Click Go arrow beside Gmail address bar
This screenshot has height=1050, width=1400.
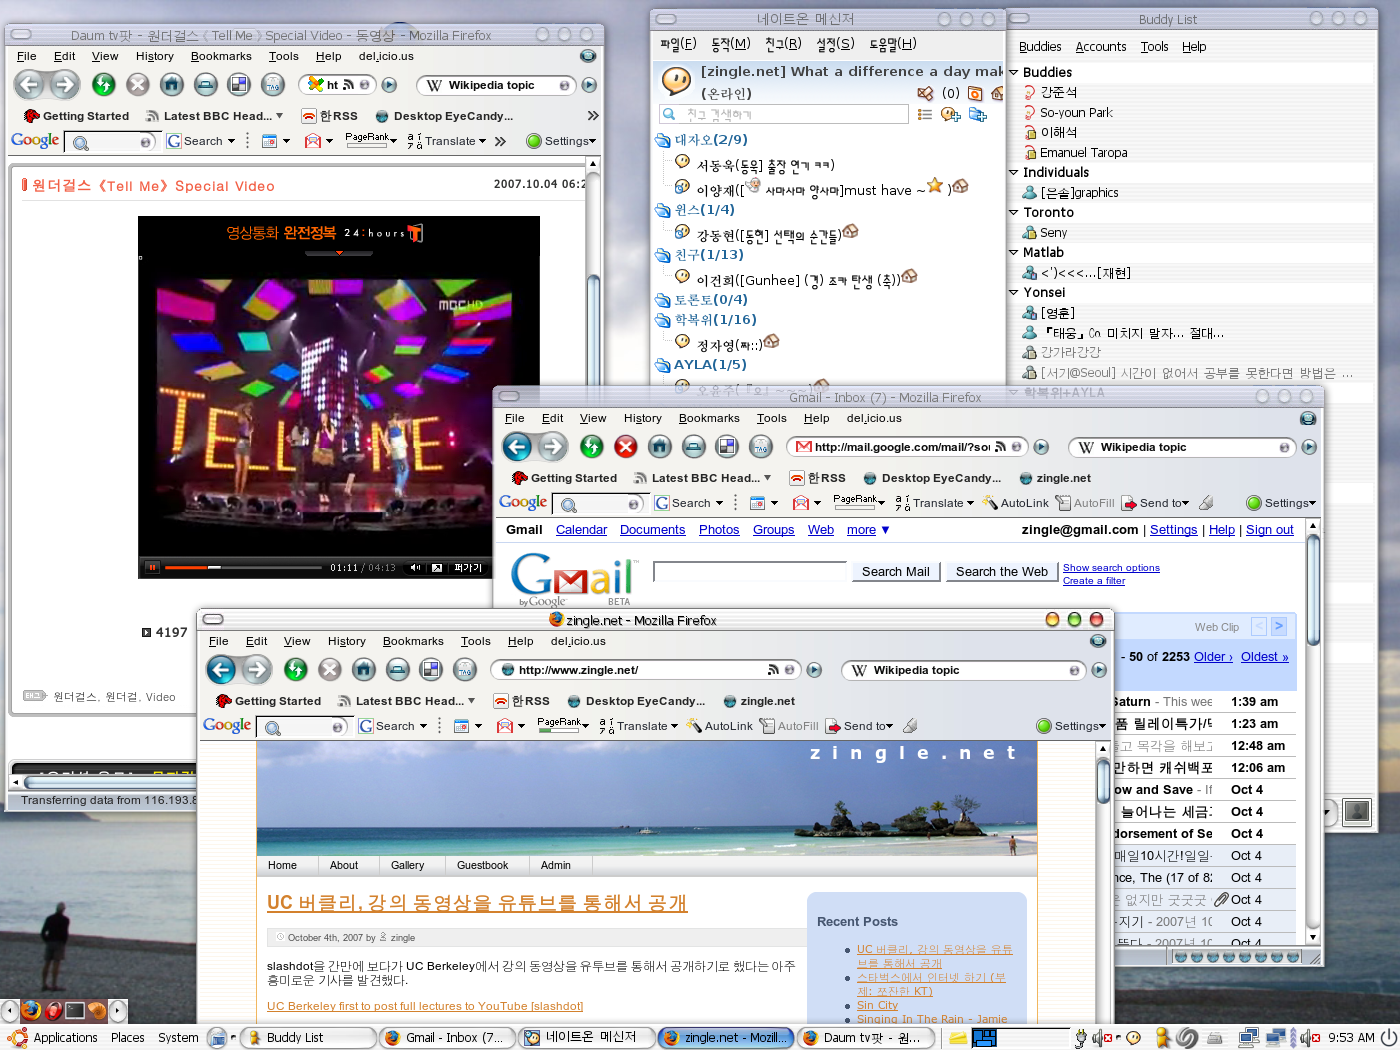[1041, 447]
